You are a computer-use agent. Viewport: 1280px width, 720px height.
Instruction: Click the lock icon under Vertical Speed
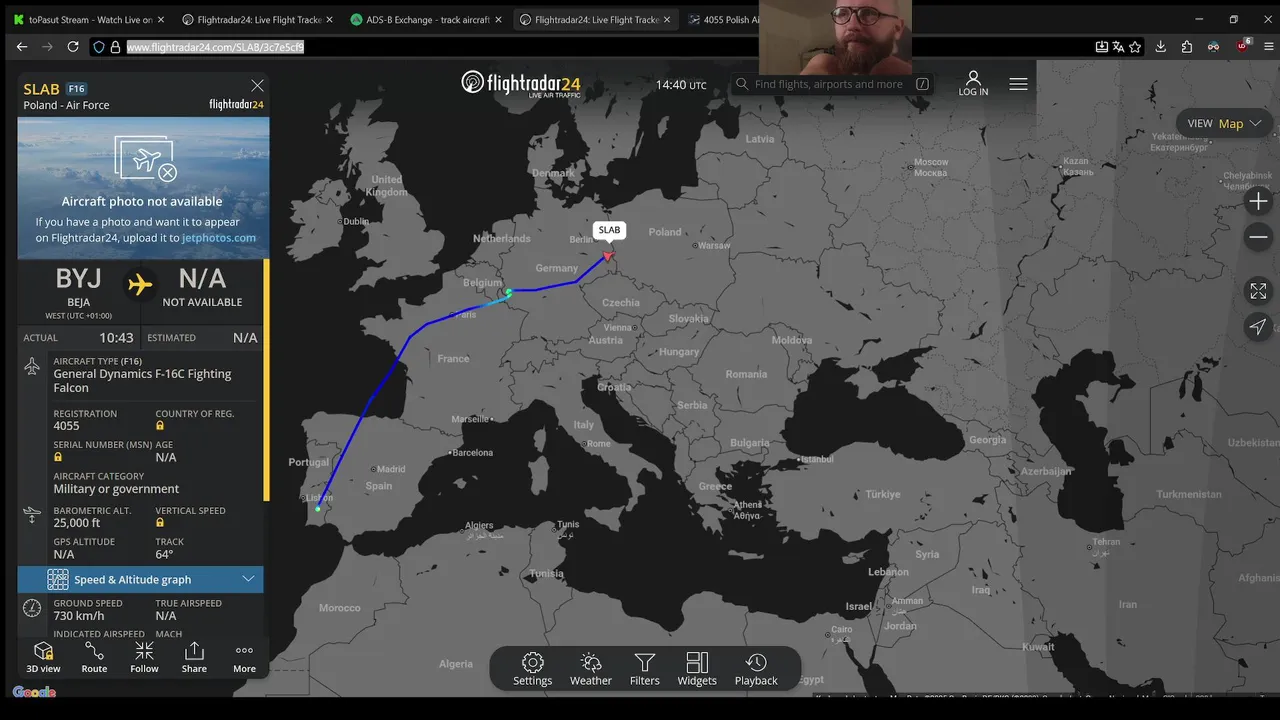pos(160,523)
